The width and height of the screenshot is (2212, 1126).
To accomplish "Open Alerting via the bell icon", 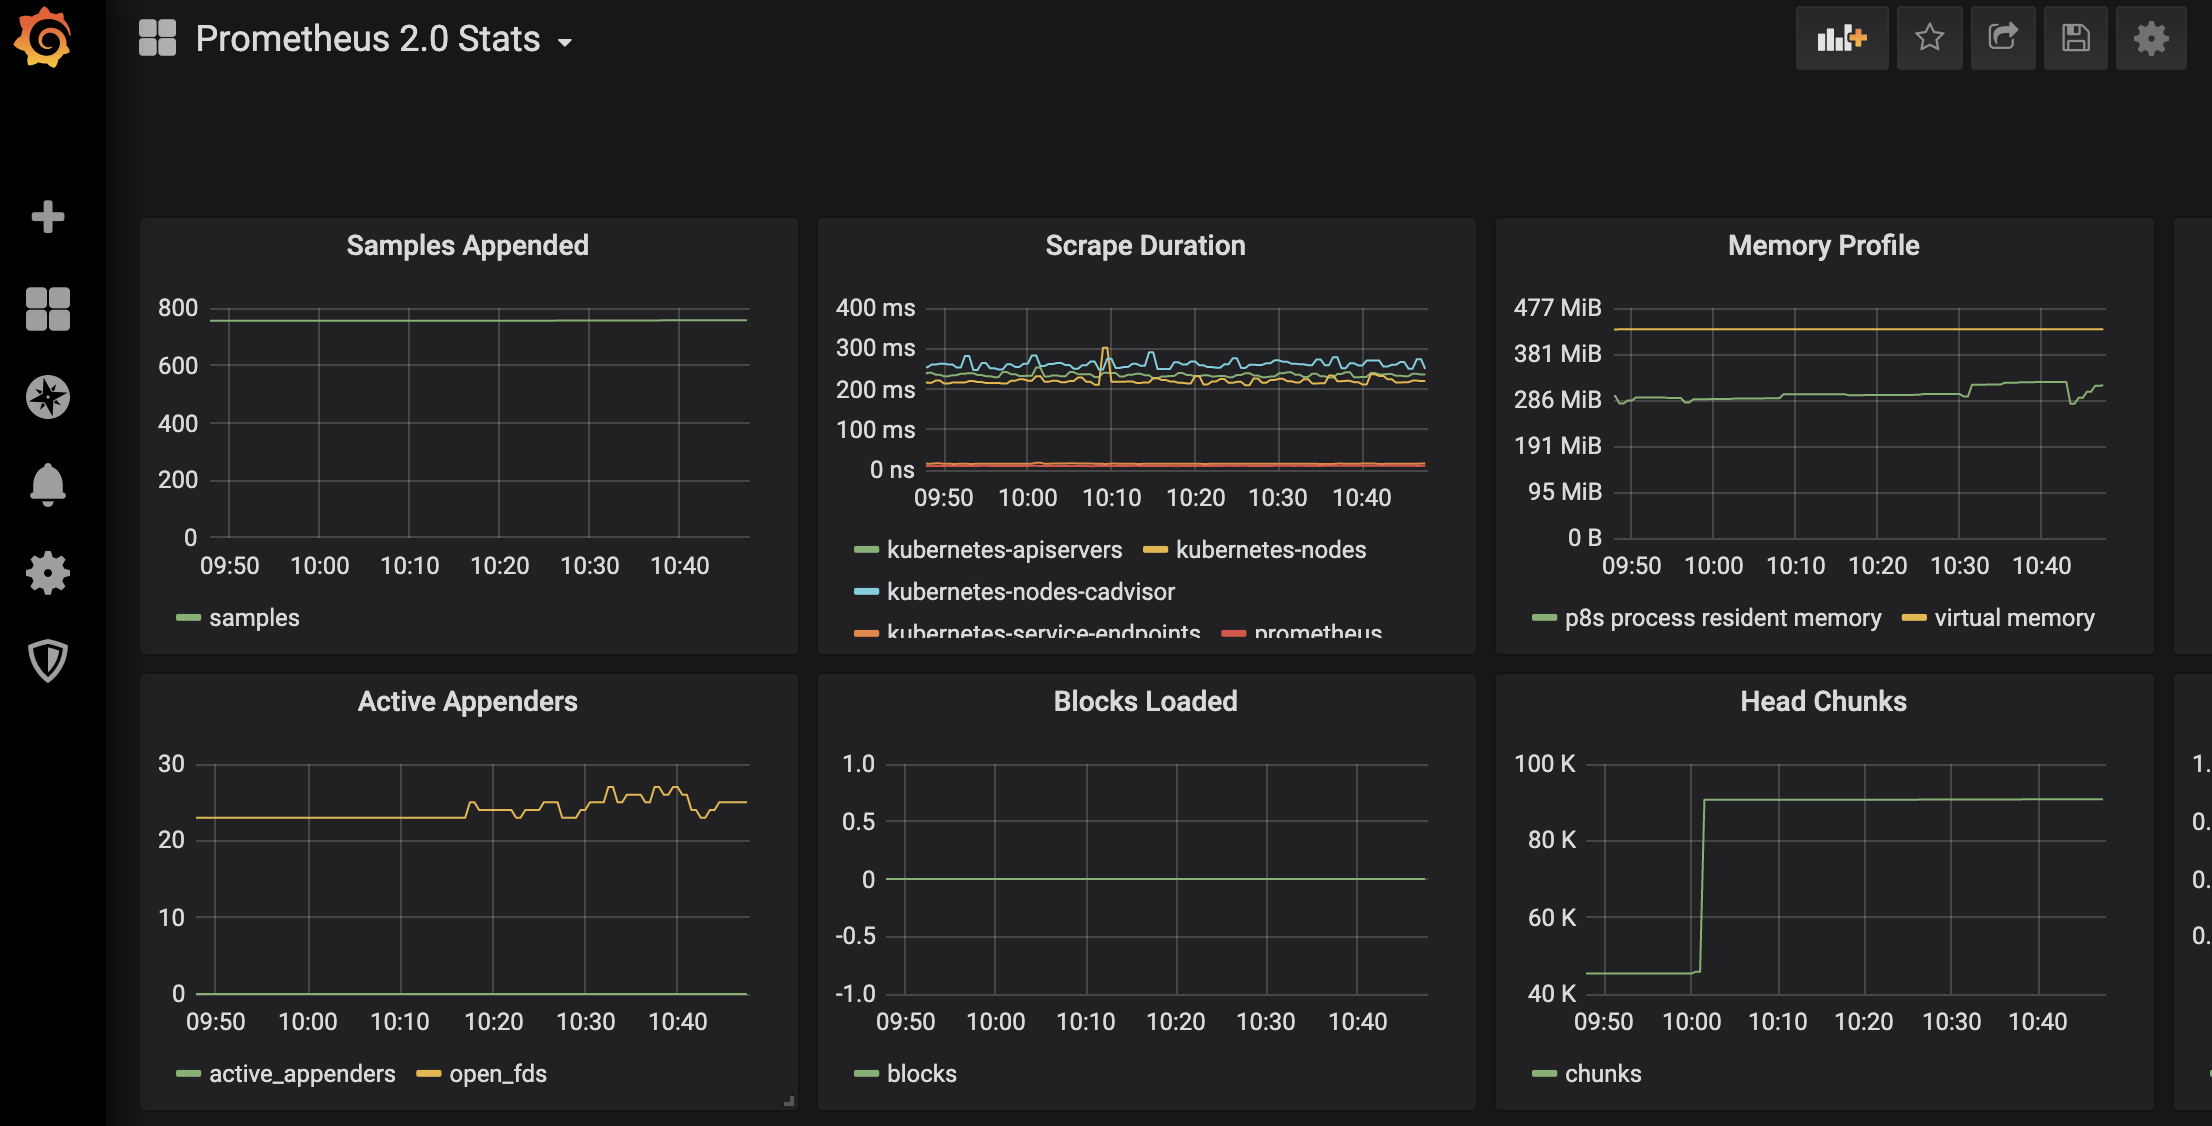I will [x=46, y=484].
